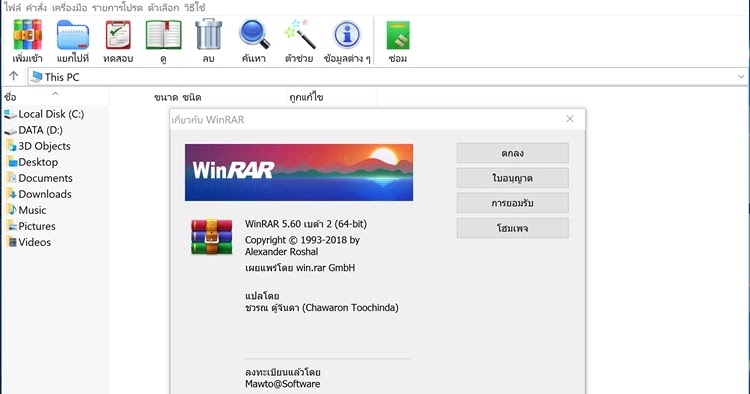Select the Videos folder icon
This screenshot has height=394, width=750.
[11, 242]
